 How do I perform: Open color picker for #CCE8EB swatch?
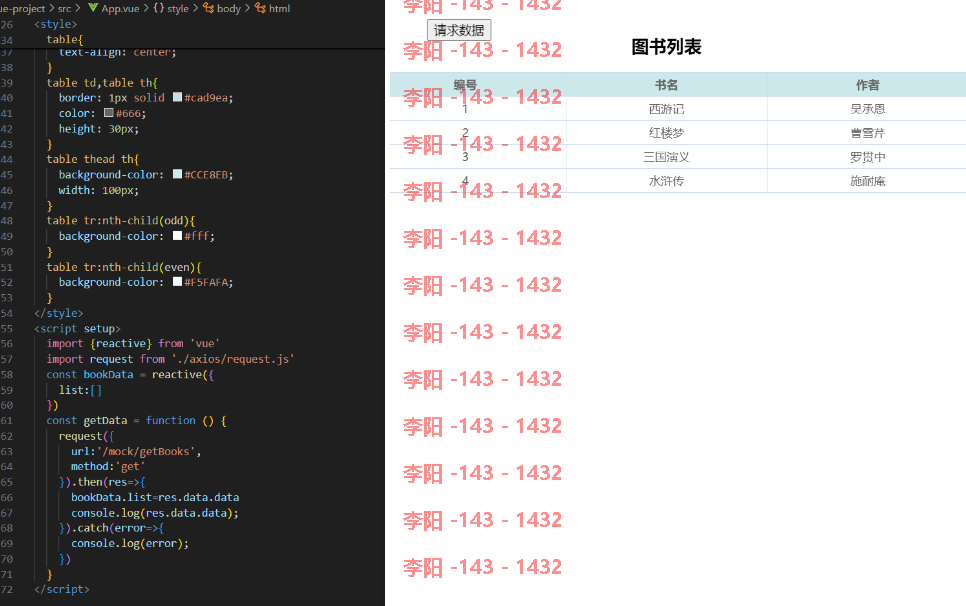(x=177, y=174)
